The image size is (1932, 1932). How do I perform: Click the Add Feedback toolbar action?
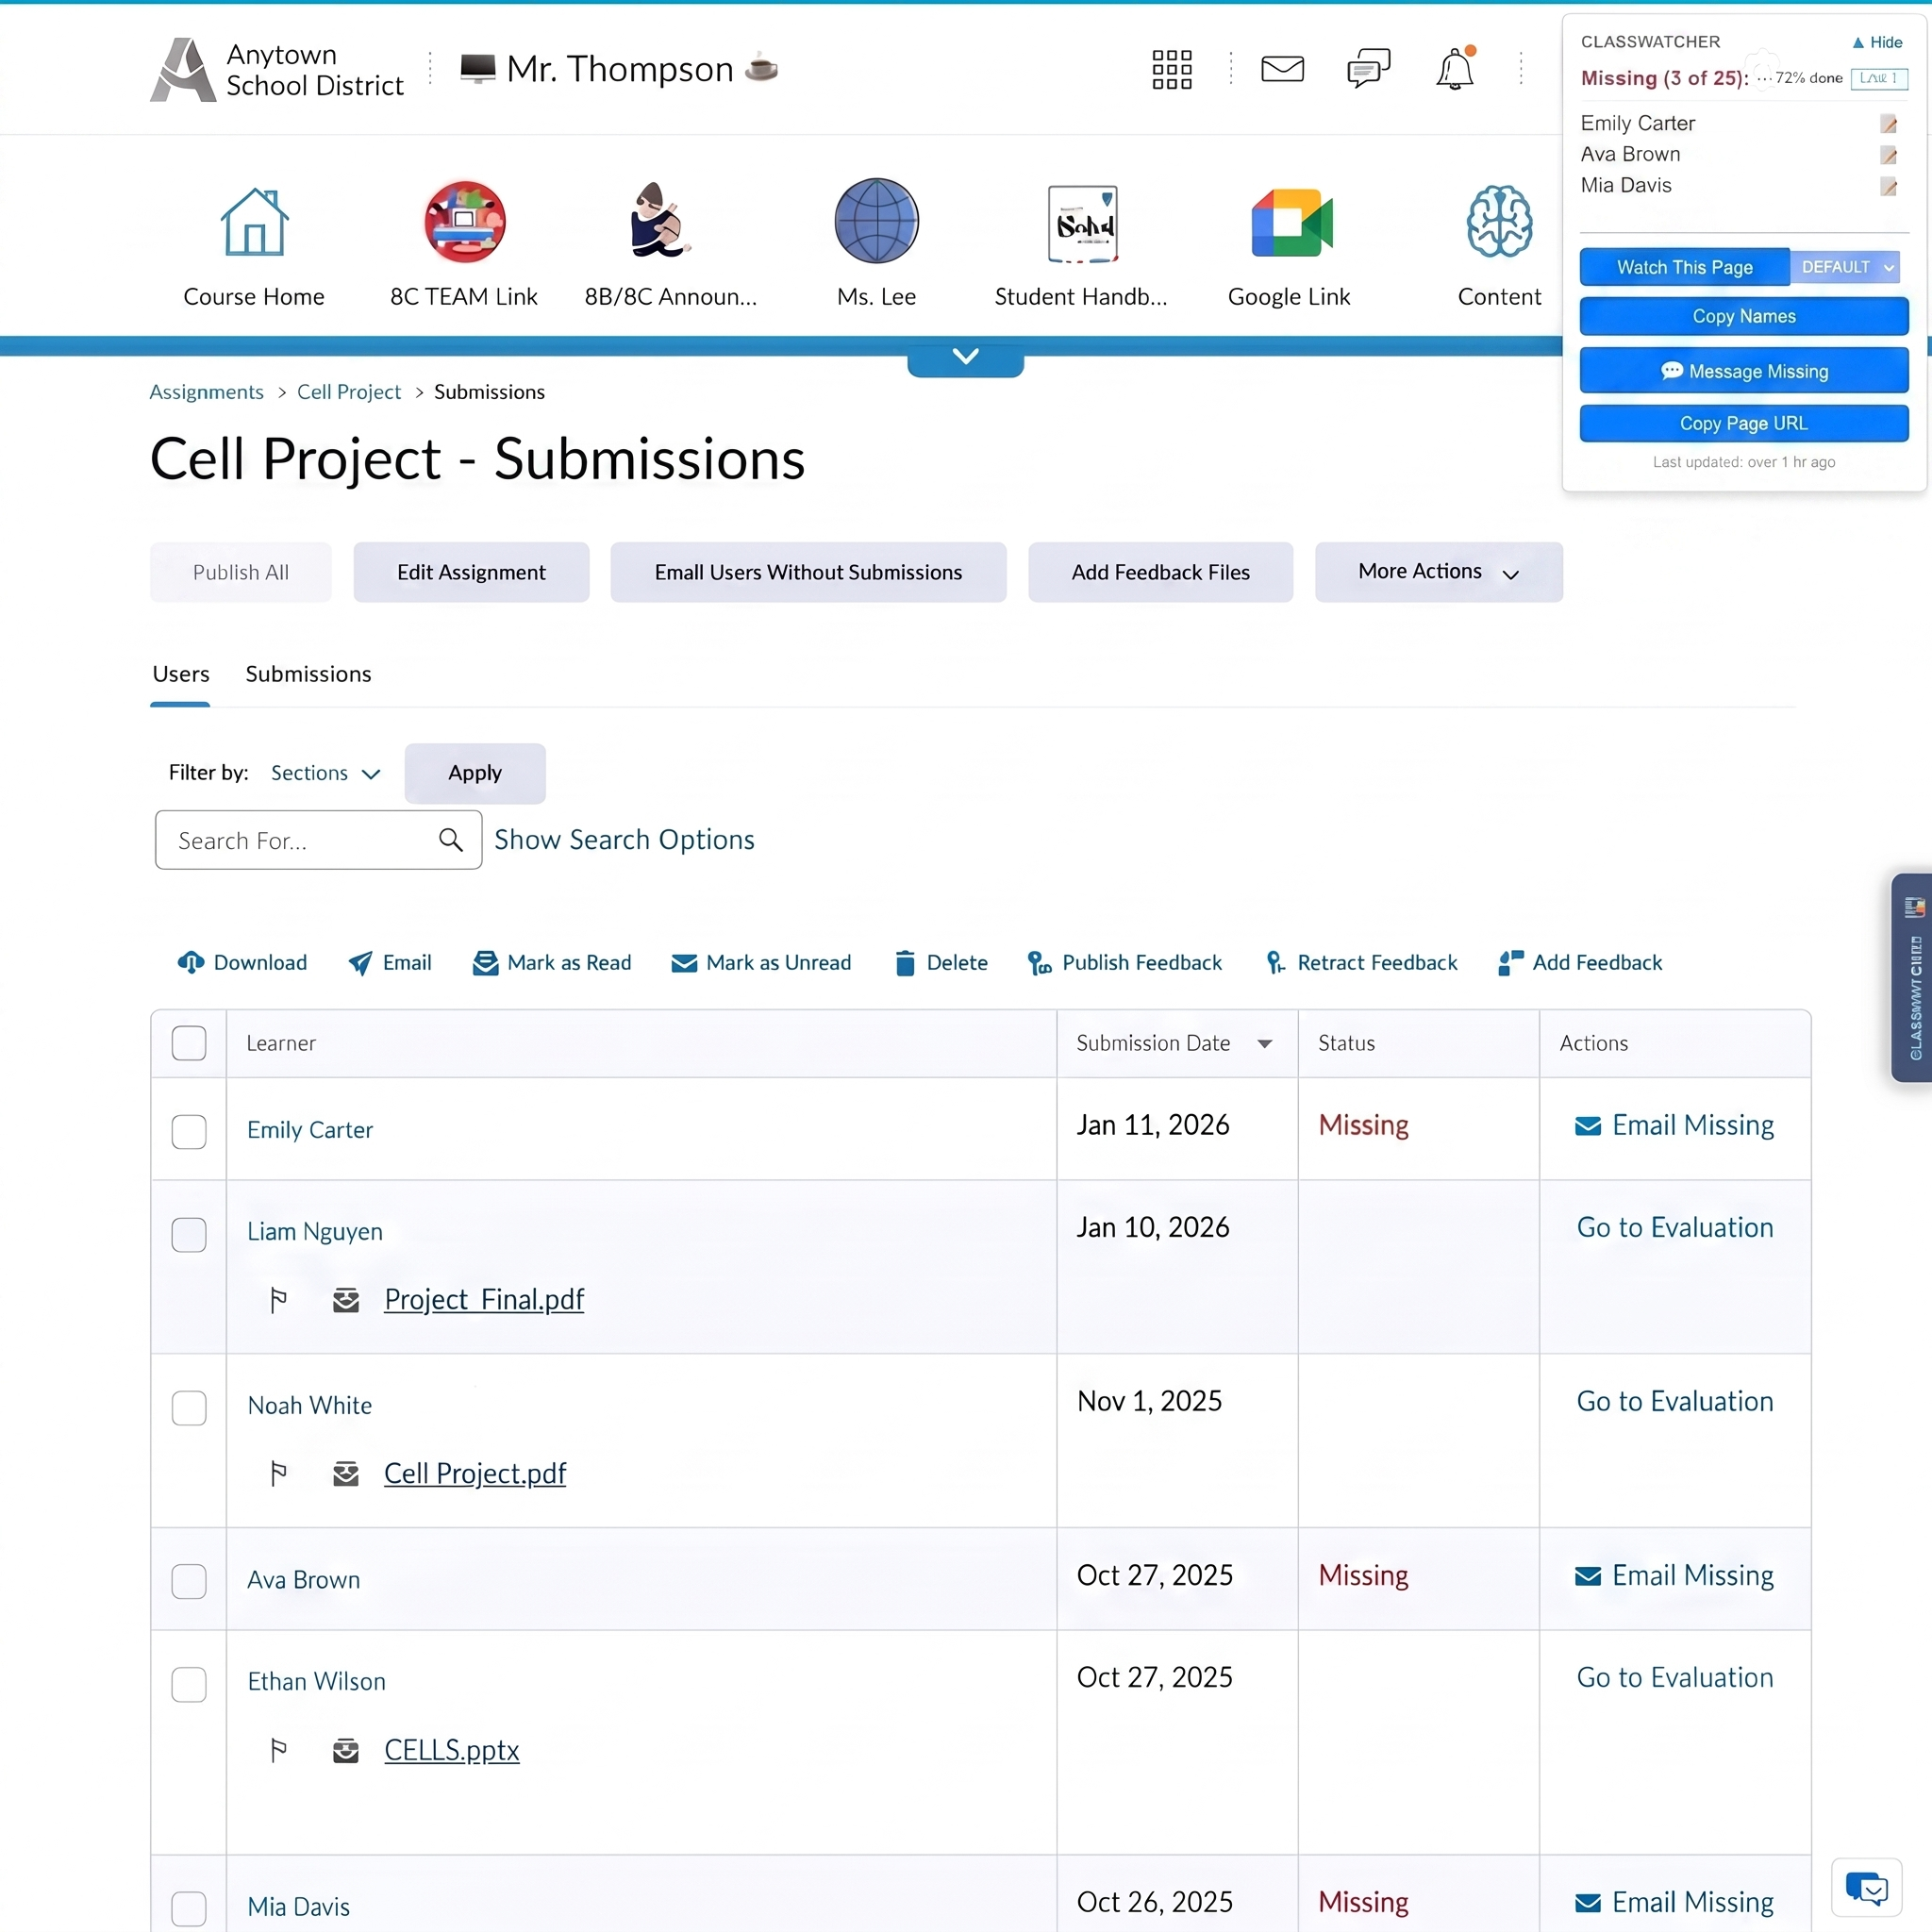1580,962
